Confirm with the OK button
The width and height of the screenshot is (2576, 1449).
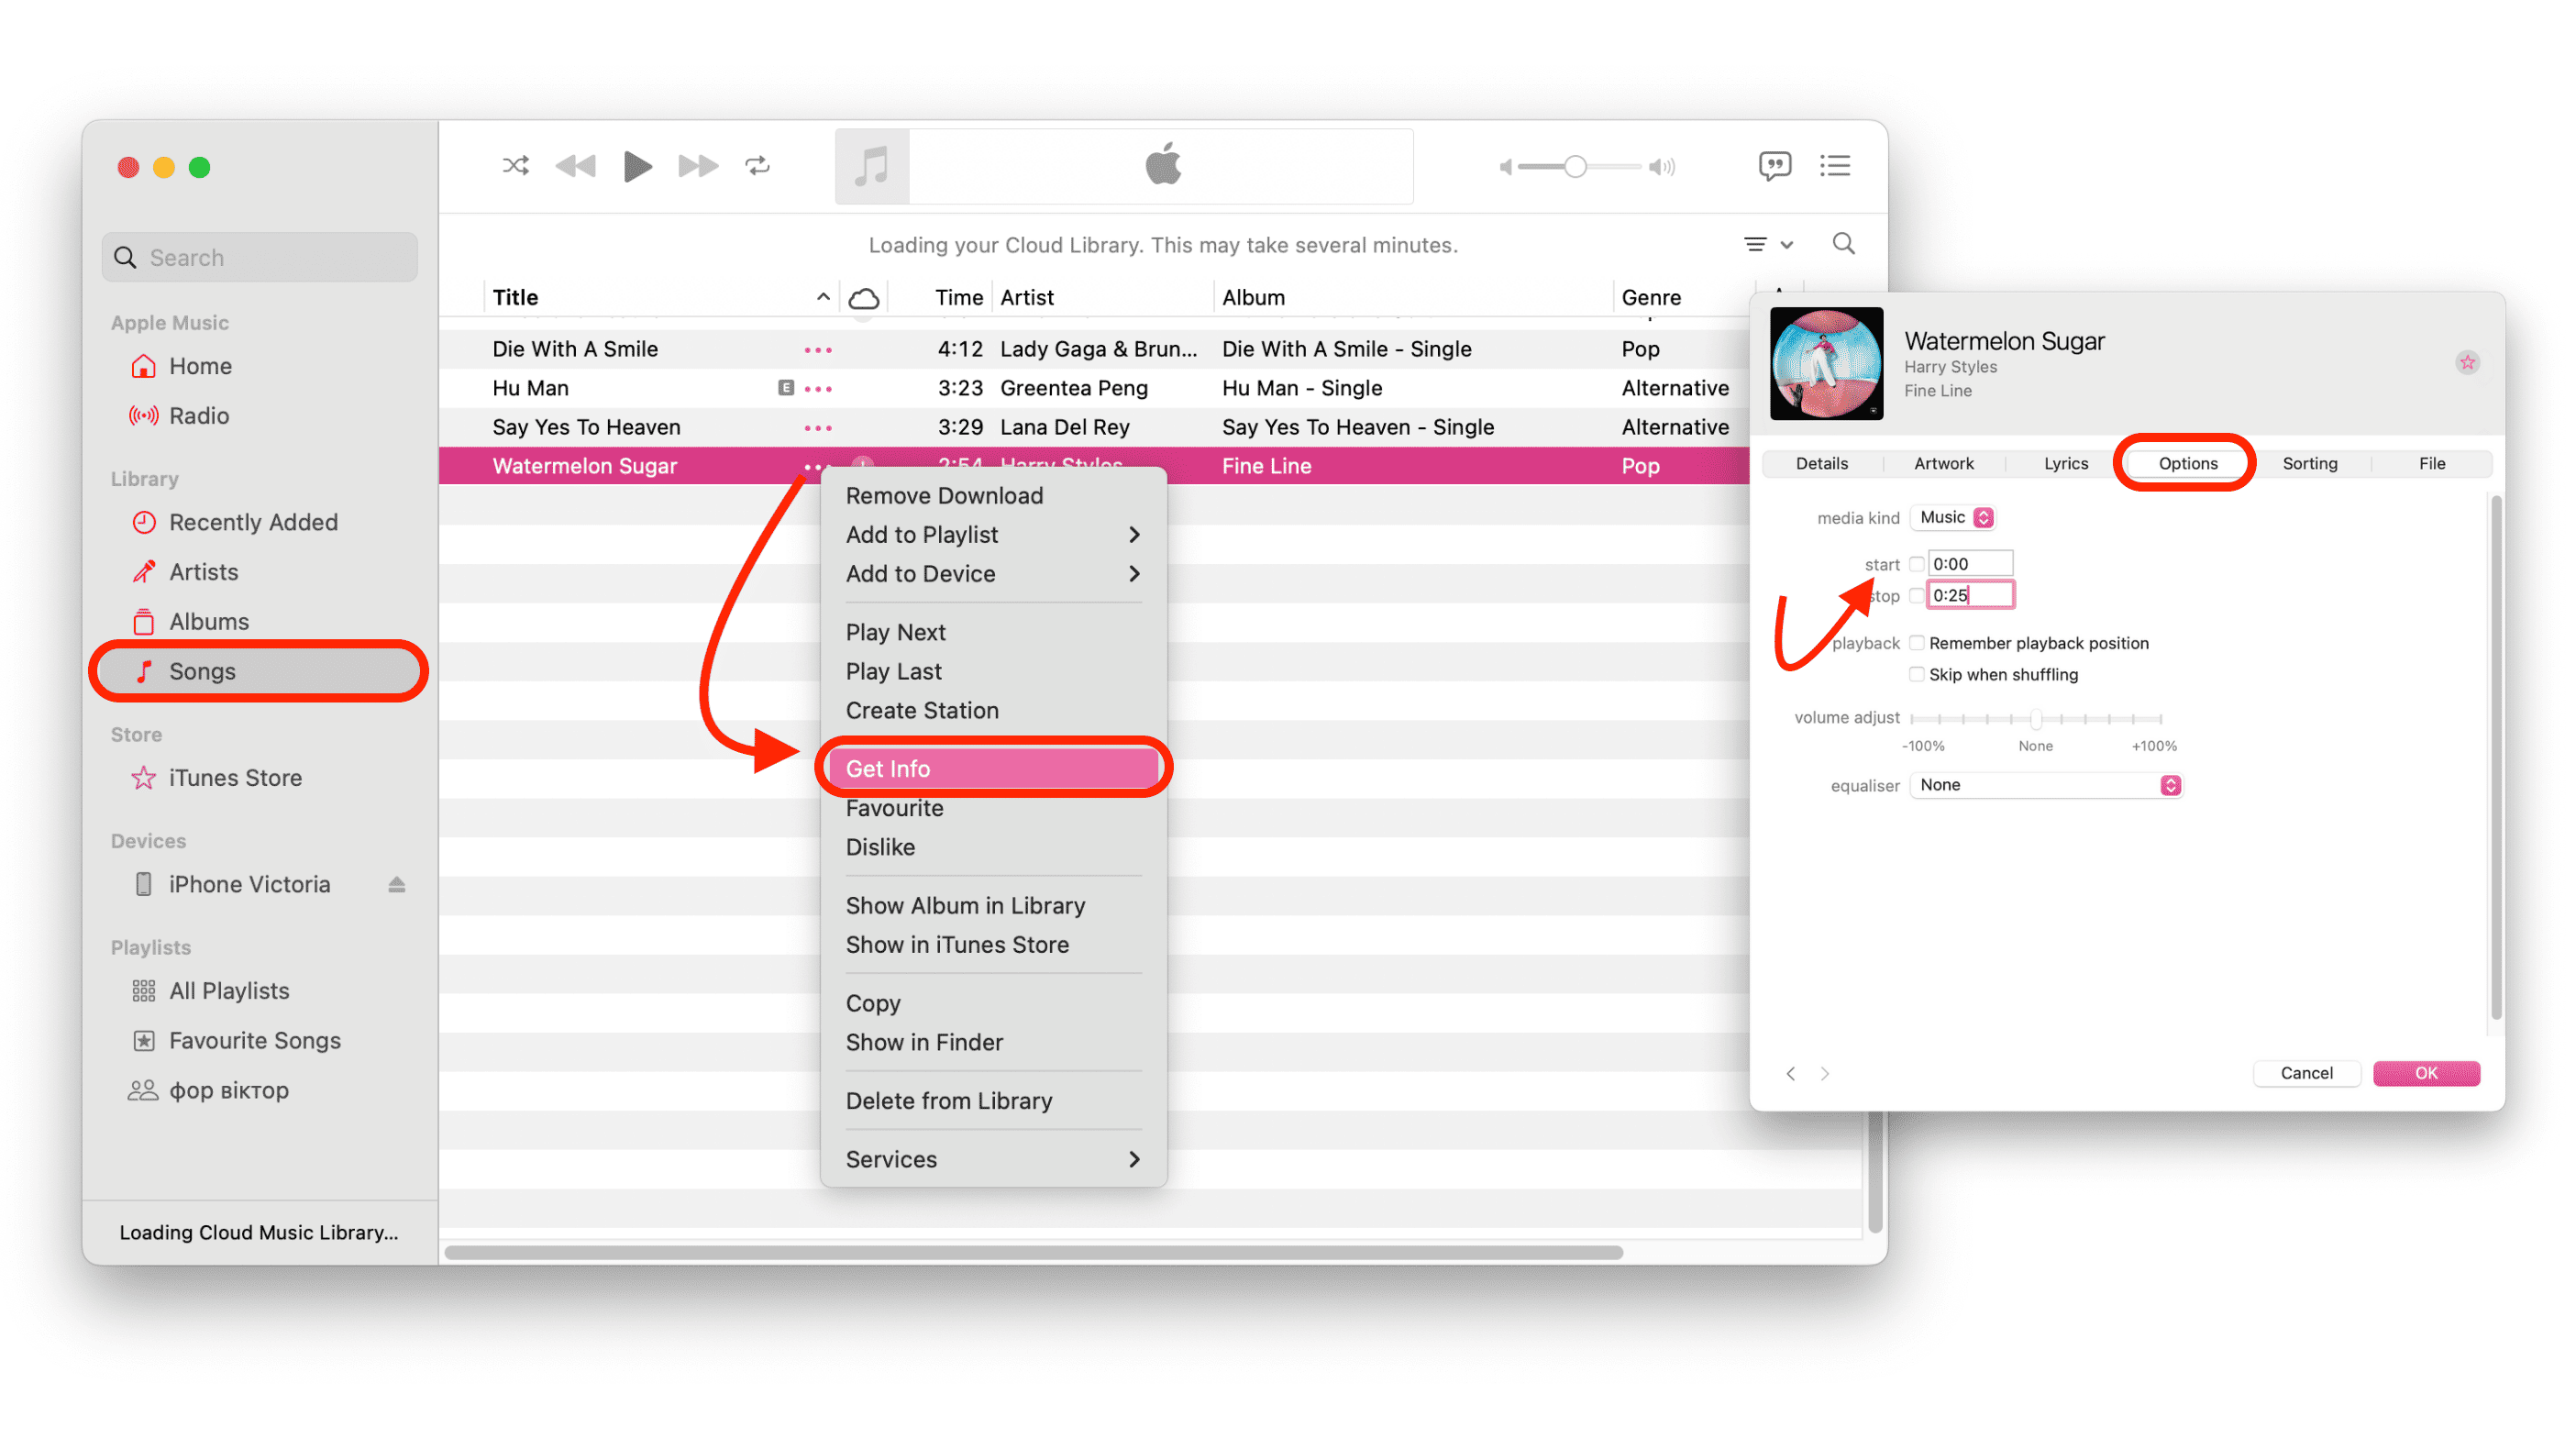(2426, 1074)
